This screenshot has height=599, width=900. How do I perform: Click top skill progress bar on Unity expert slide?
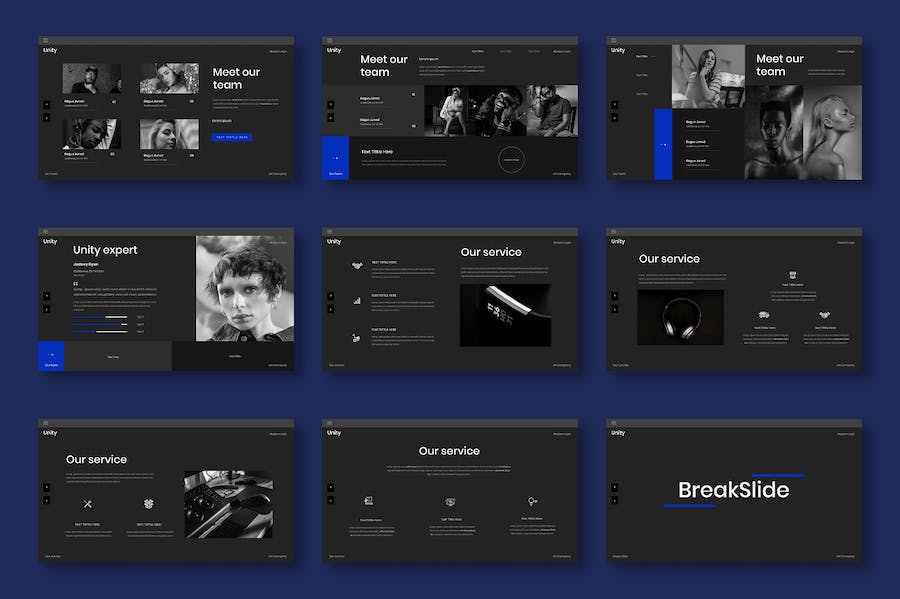click(x=100, y=317)
